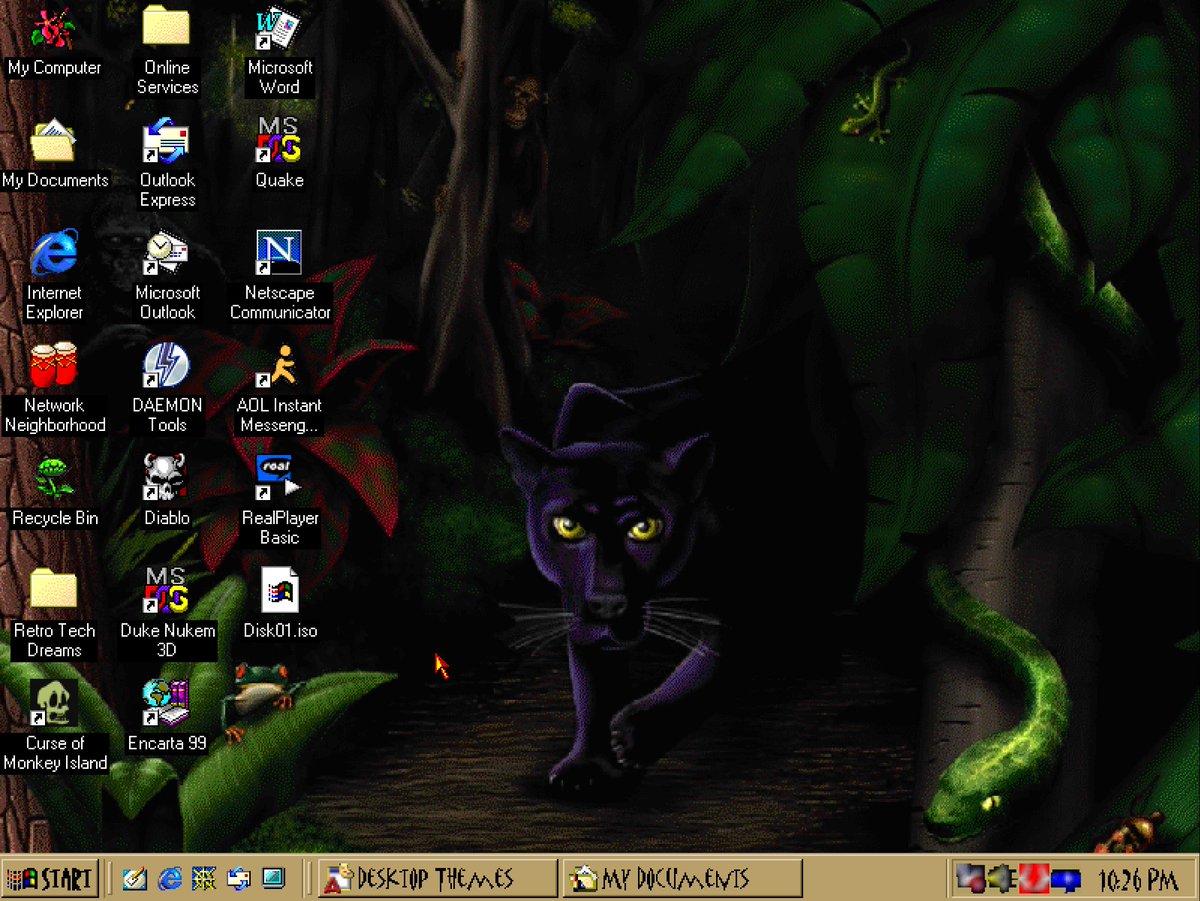Click the View Channels Quick Launch icon
Image resolution: width=1200 pixels, height=901 pixels.
[x=205, y=879]
